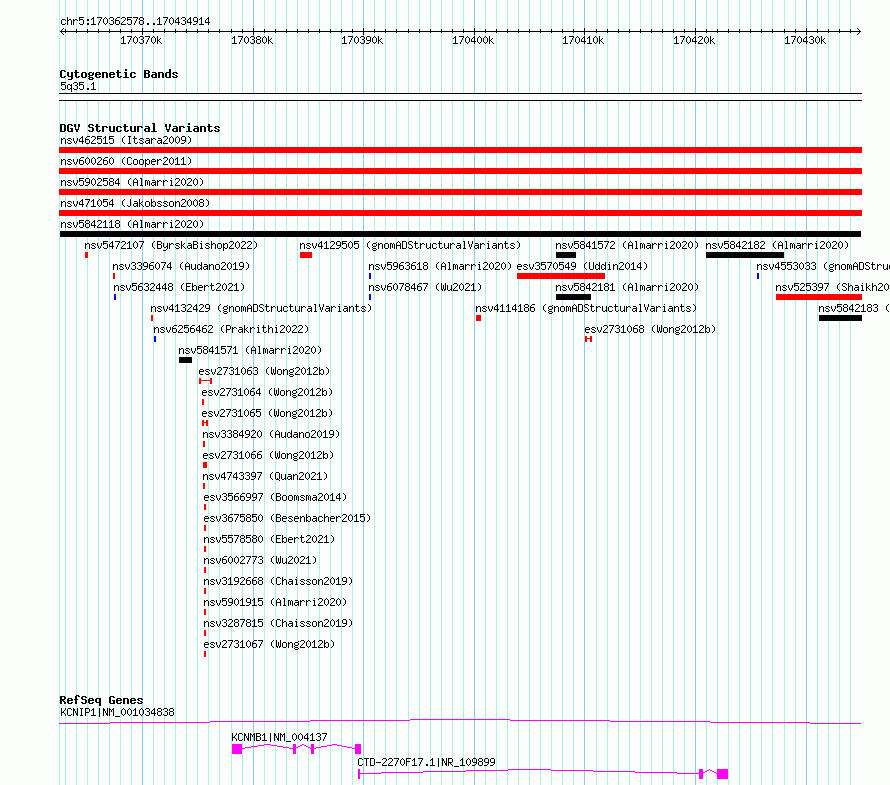The image size is (890, 785).
Task: Click nsv6256462 (Prakrithi2022) label
Action: [231, 329]
